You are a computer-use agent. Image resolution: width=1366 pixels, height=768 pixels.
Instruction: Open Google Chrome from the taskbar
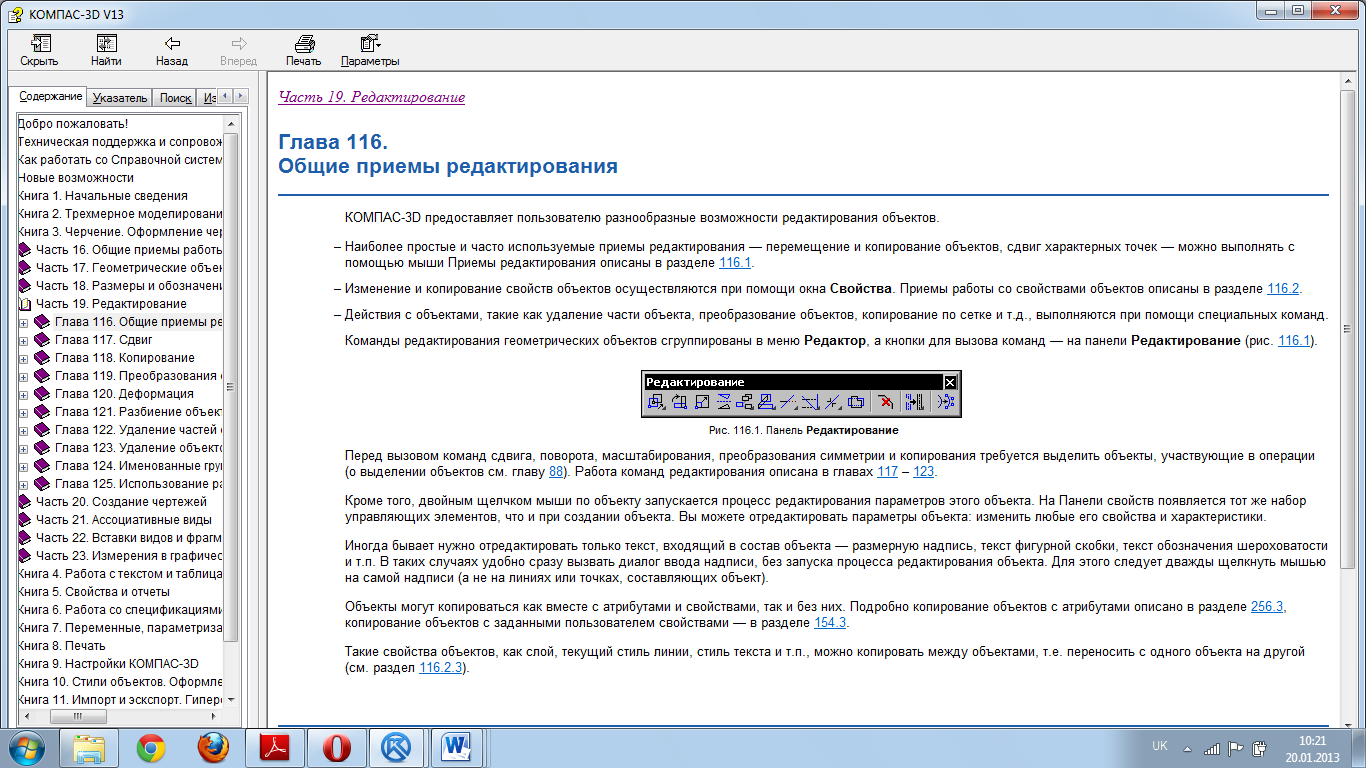click(x=152, y=747)
